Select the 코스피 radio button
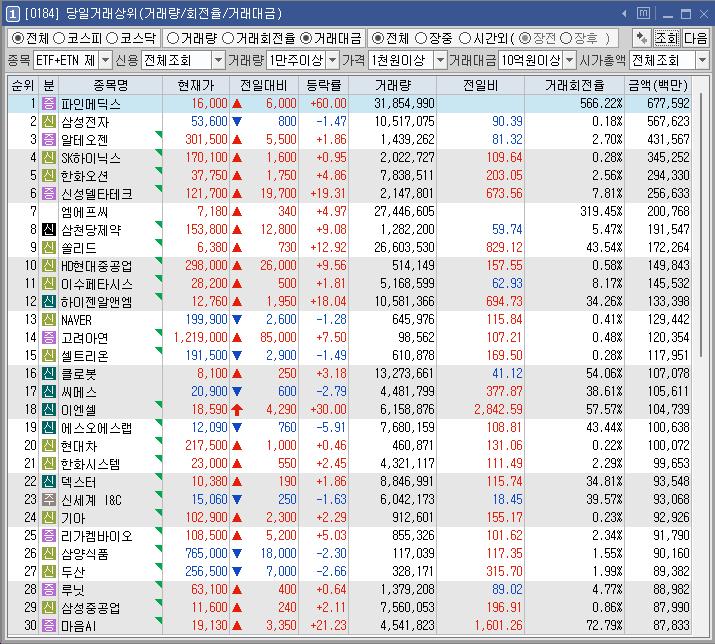 [x=59, y=38]
